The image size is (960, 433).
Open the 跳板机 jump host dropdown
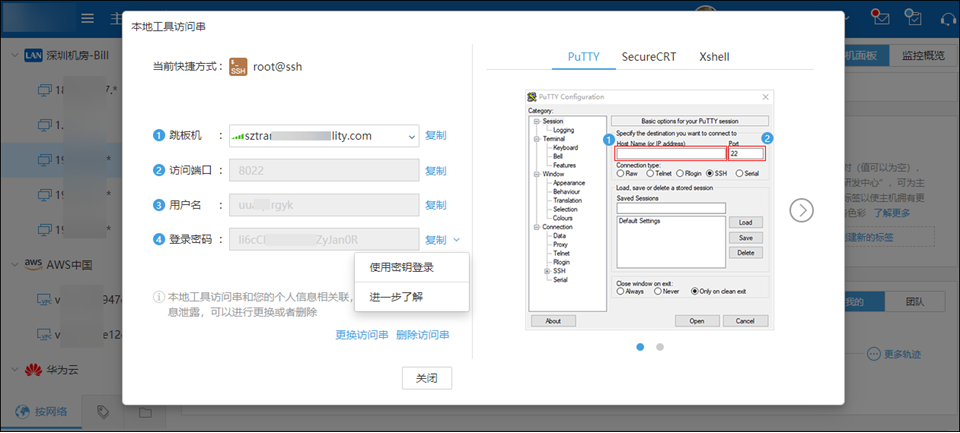tap(324, 137)
